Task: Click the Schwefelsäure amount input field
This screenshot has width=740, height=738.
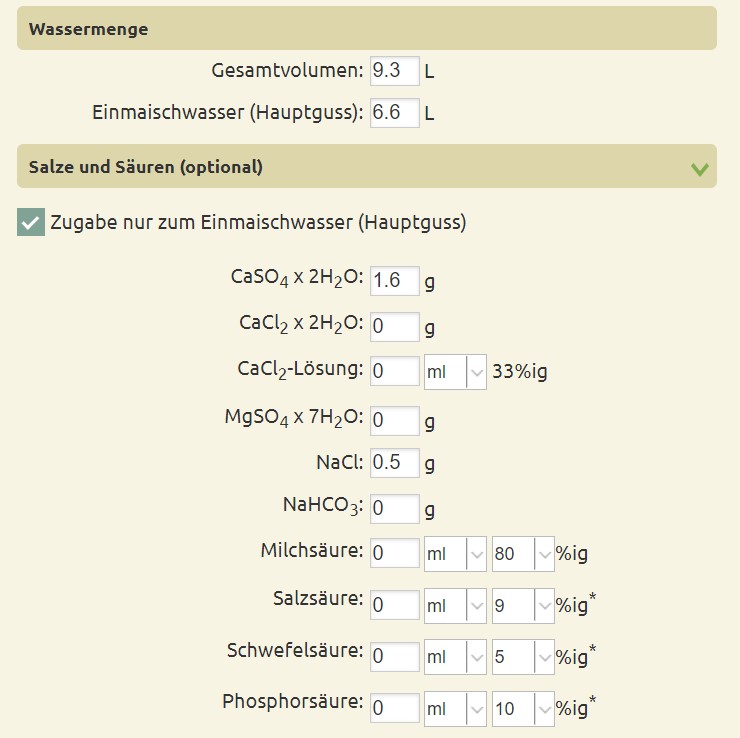Action: [394, 656]
